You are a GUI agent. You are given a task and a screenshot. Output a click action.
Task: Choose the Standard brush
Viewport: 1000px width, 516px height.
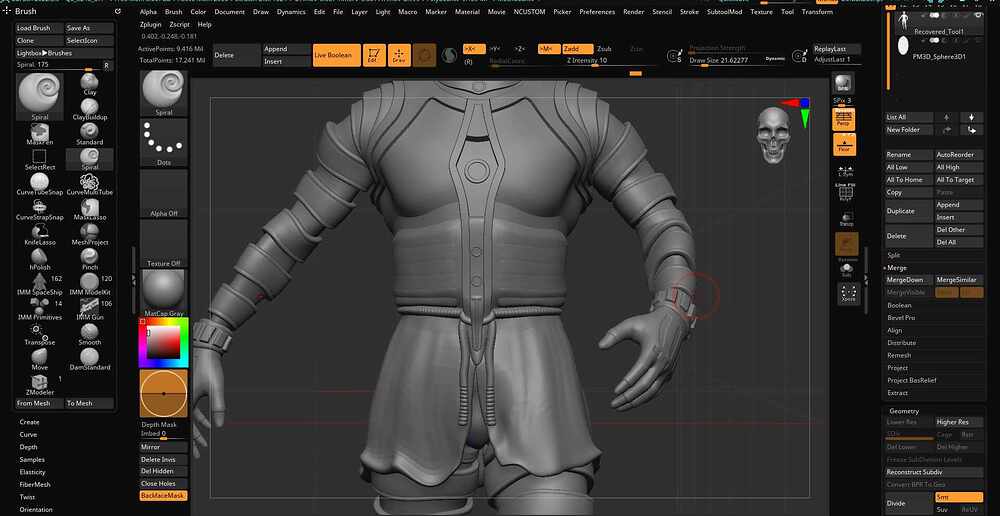point(89,134)
